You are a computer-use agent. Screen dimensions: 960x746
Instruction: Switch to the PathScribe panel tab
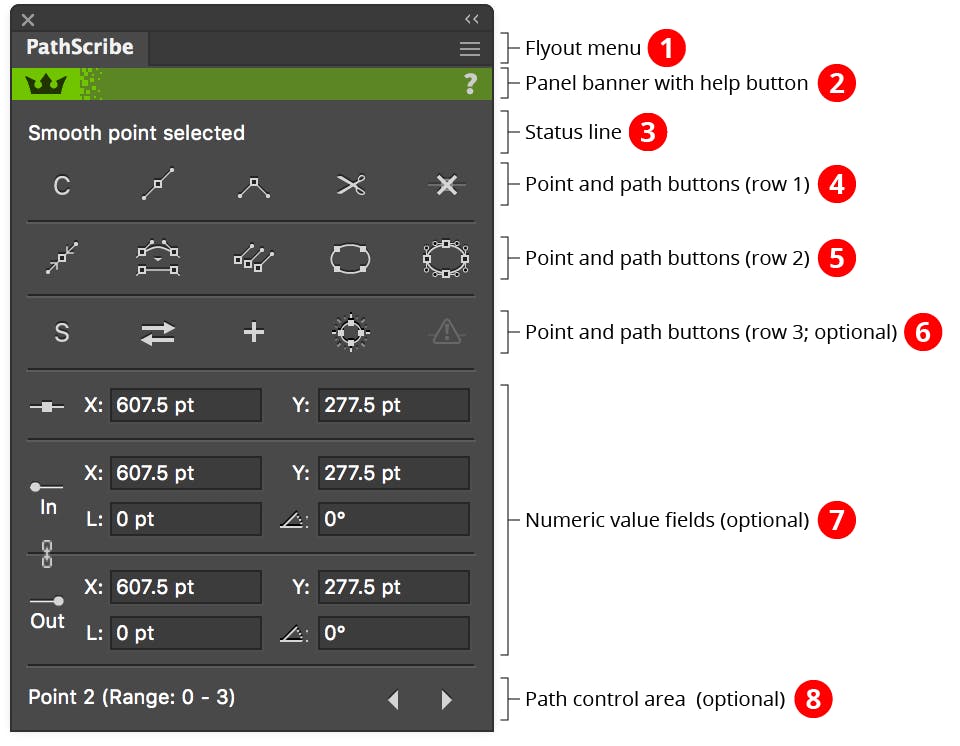pyautogui.click(x=80, y=47)
